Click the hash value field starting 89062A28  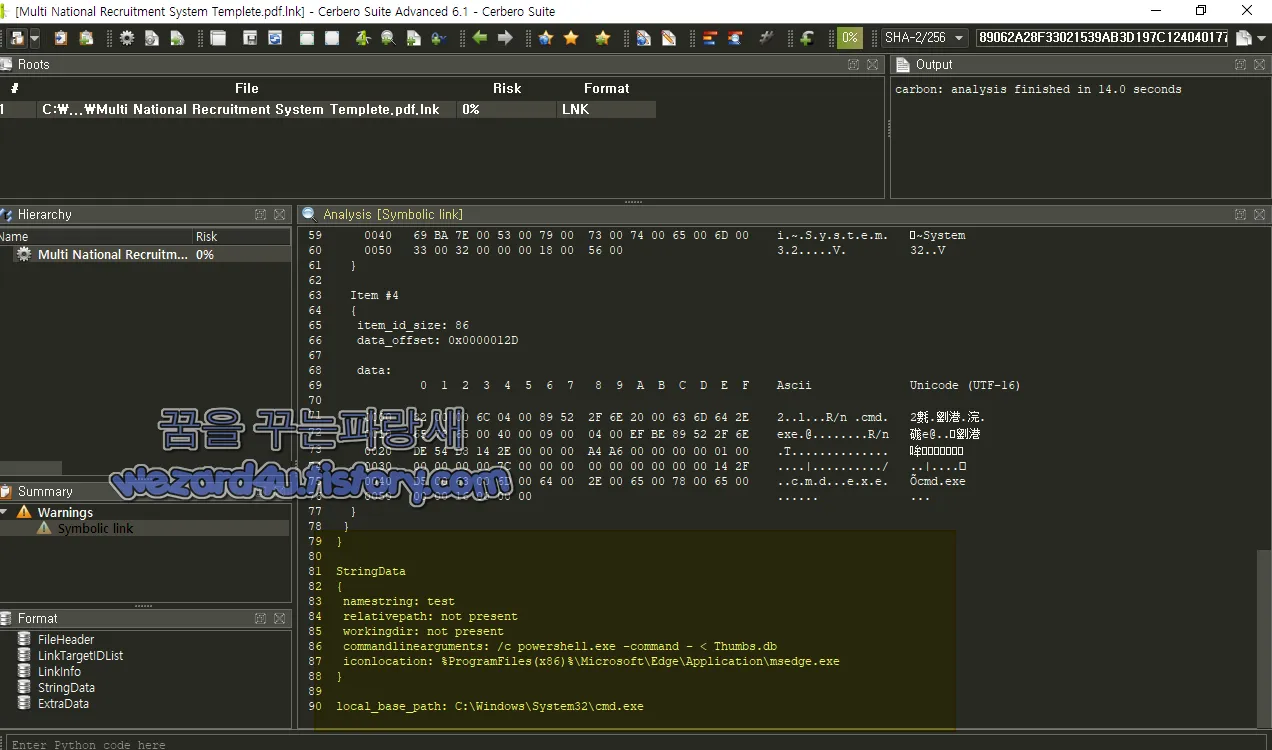(x=1103, y=38)
